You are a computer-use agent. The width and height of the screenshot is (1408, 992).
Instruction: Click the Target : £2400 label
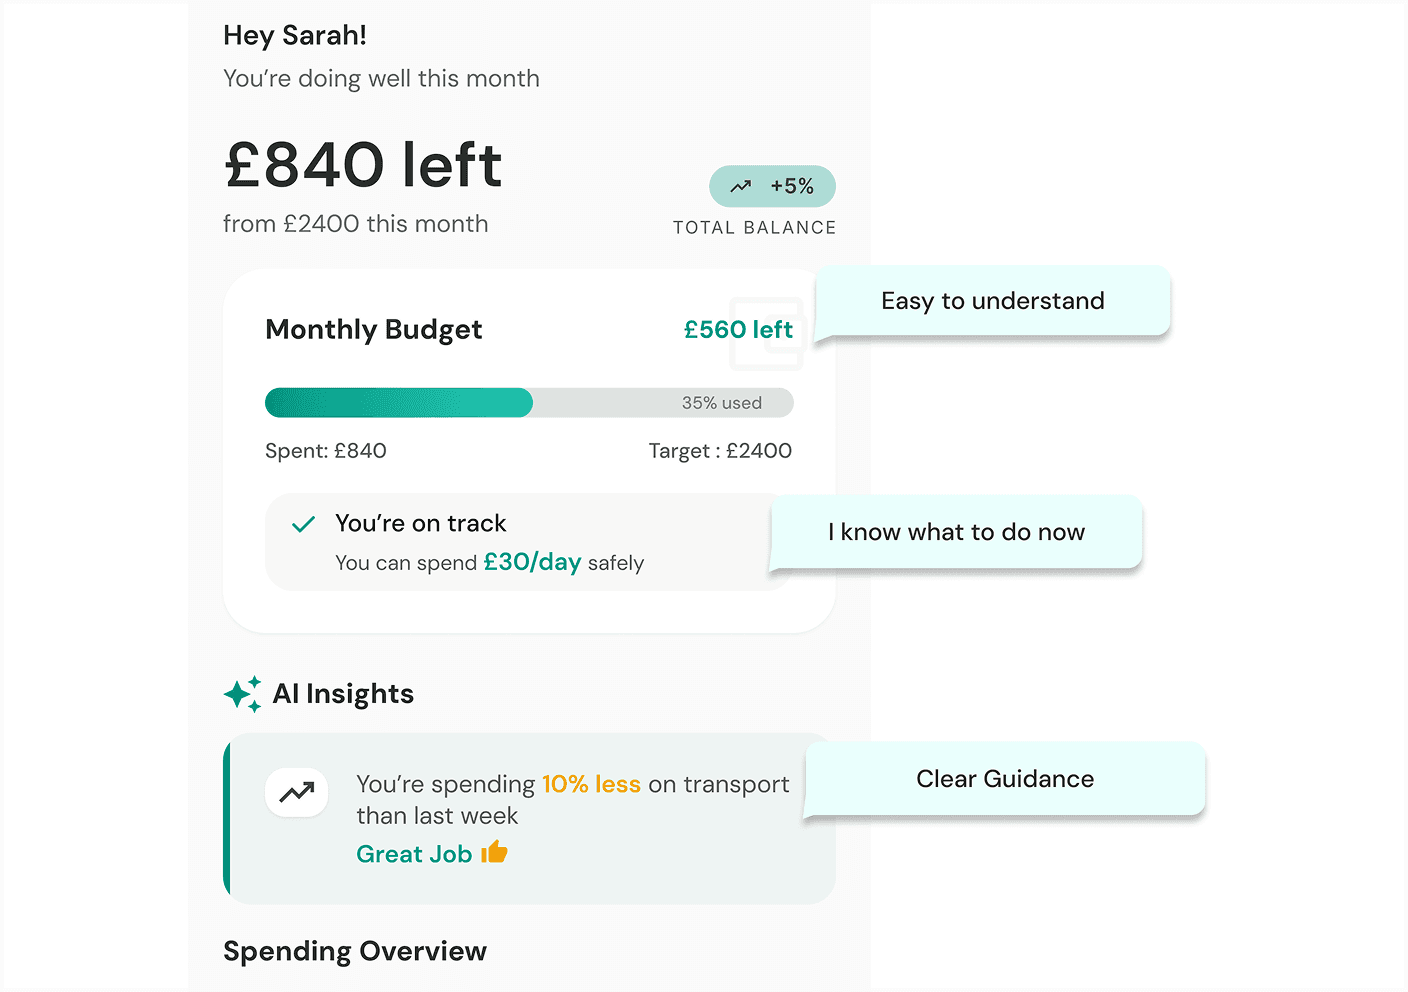point(720,451)
